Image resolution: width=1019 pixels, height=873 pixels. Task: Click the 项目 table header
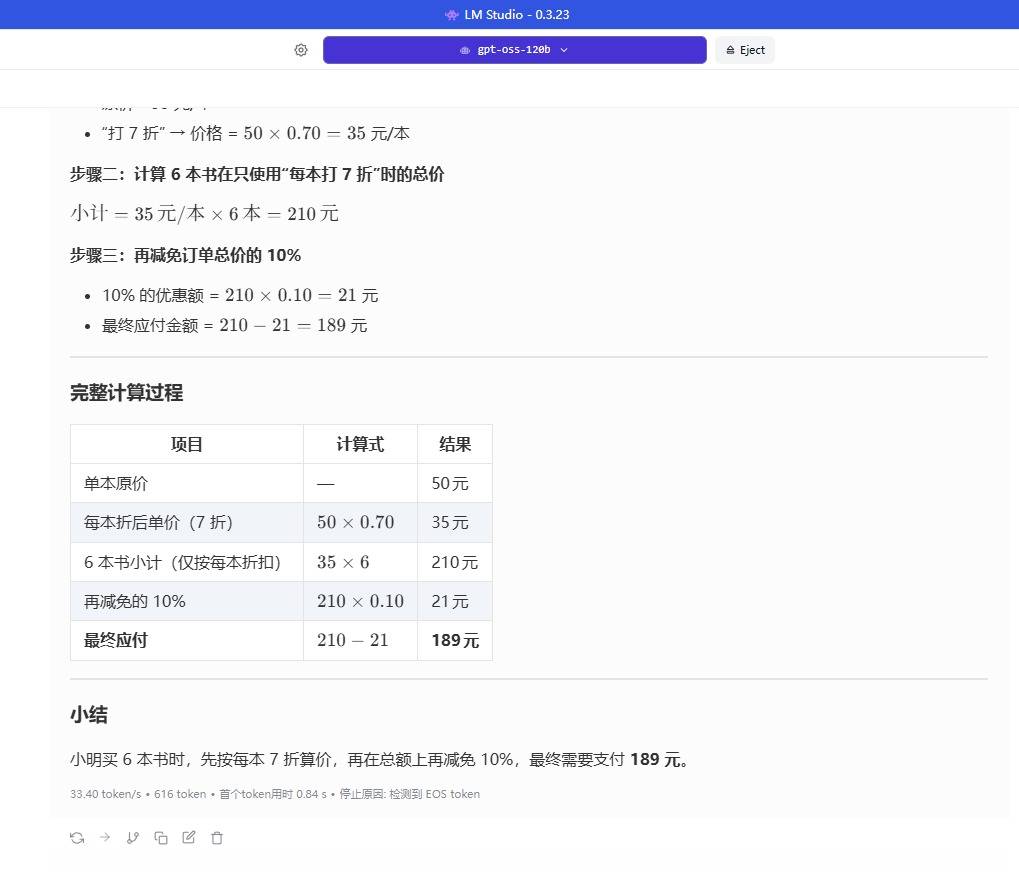point(187,444)
